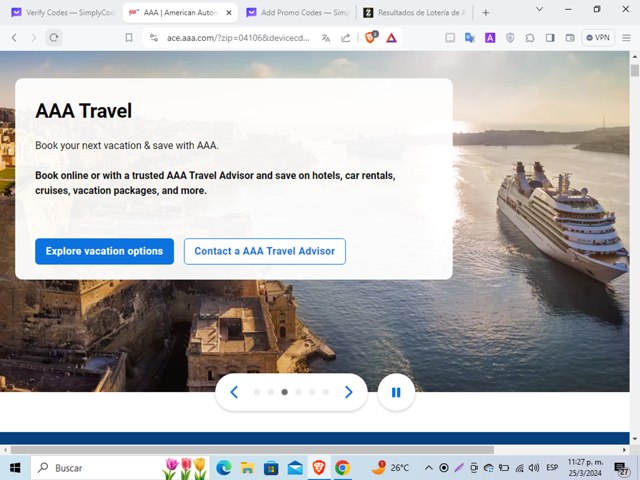Toggle the browser sidebar panel icon

[550, 38]
